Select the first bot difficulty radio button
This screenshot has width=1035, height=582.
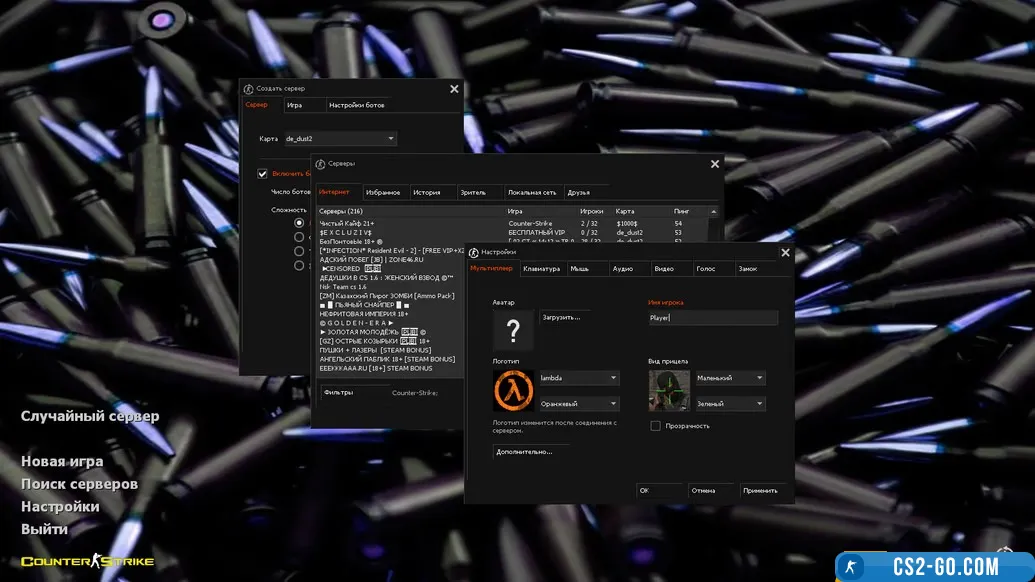tap(299, 223)
